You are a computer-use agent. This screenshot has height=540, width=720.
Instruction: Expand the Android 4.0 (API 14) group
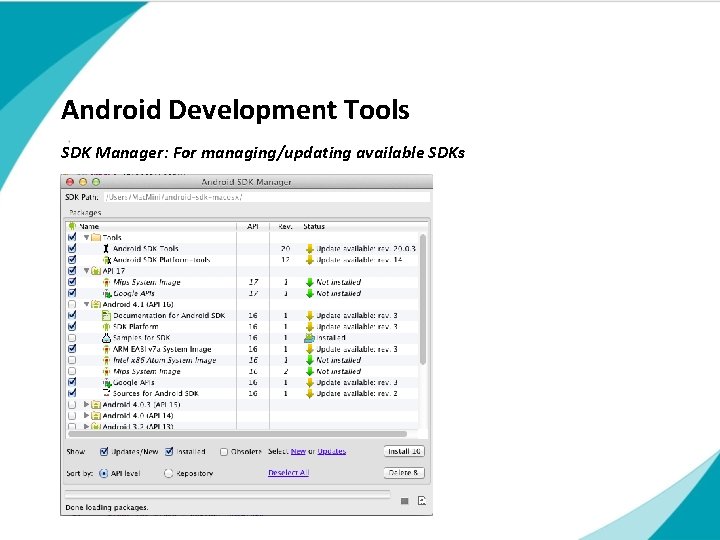pos(86,416)
